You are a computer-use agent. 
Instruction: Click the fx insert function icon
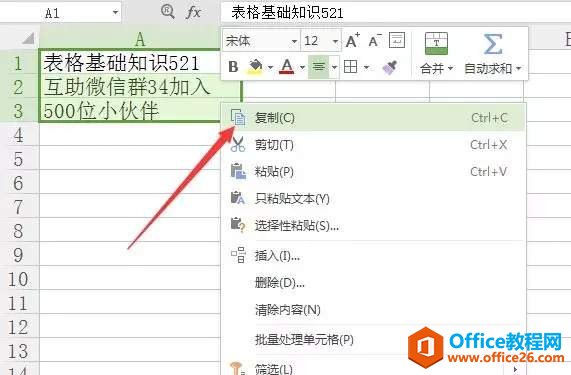pyautogui.click(x=193, y=12)
